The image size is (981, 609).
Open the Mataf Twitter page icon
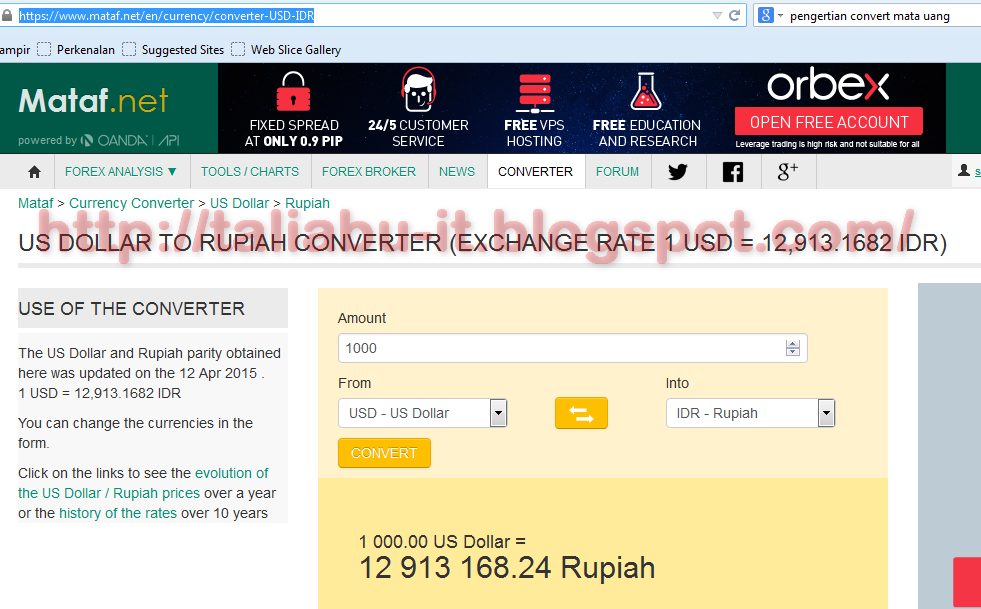[x=678, y=171]
